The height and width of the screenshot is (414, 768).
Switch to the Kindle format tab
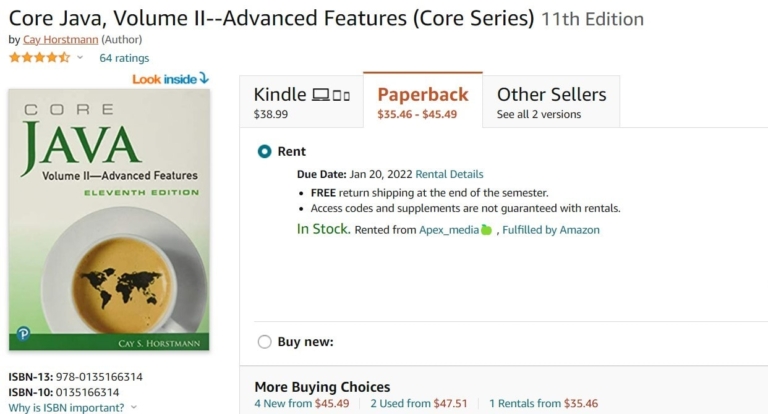(301, 102)
